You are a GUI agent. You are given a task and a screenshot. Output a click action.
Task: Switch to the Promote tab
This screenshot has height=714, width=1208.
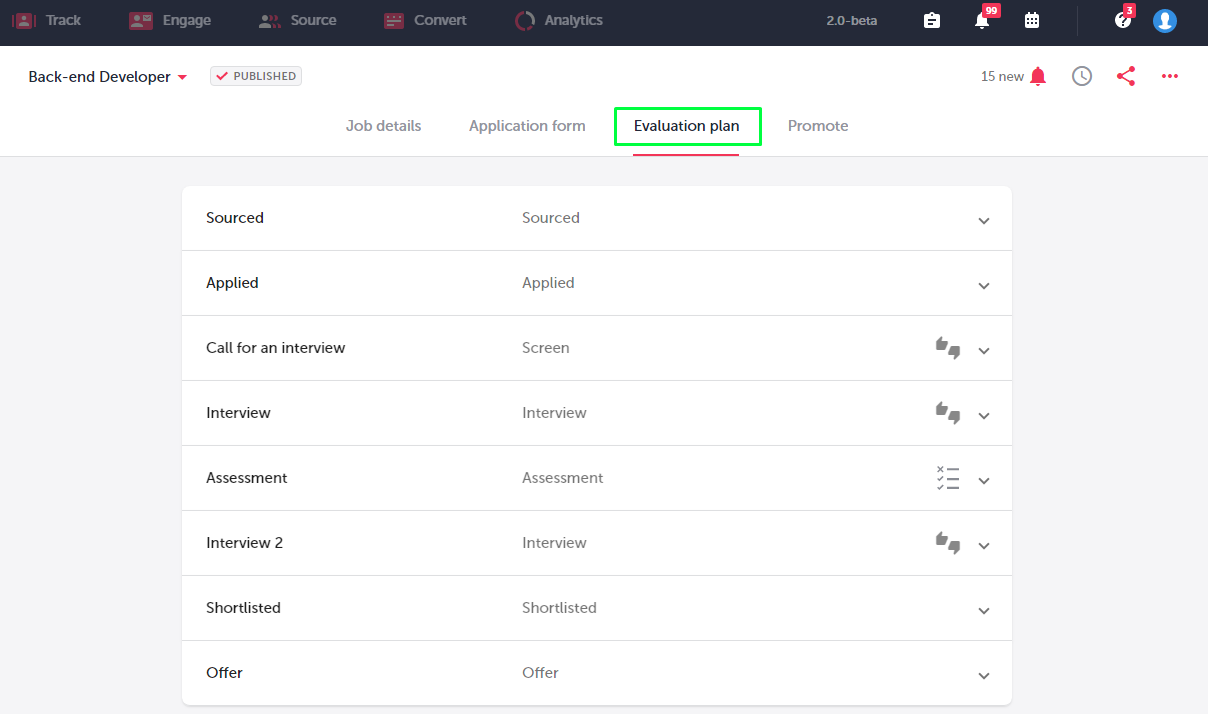tap(818, 125)
